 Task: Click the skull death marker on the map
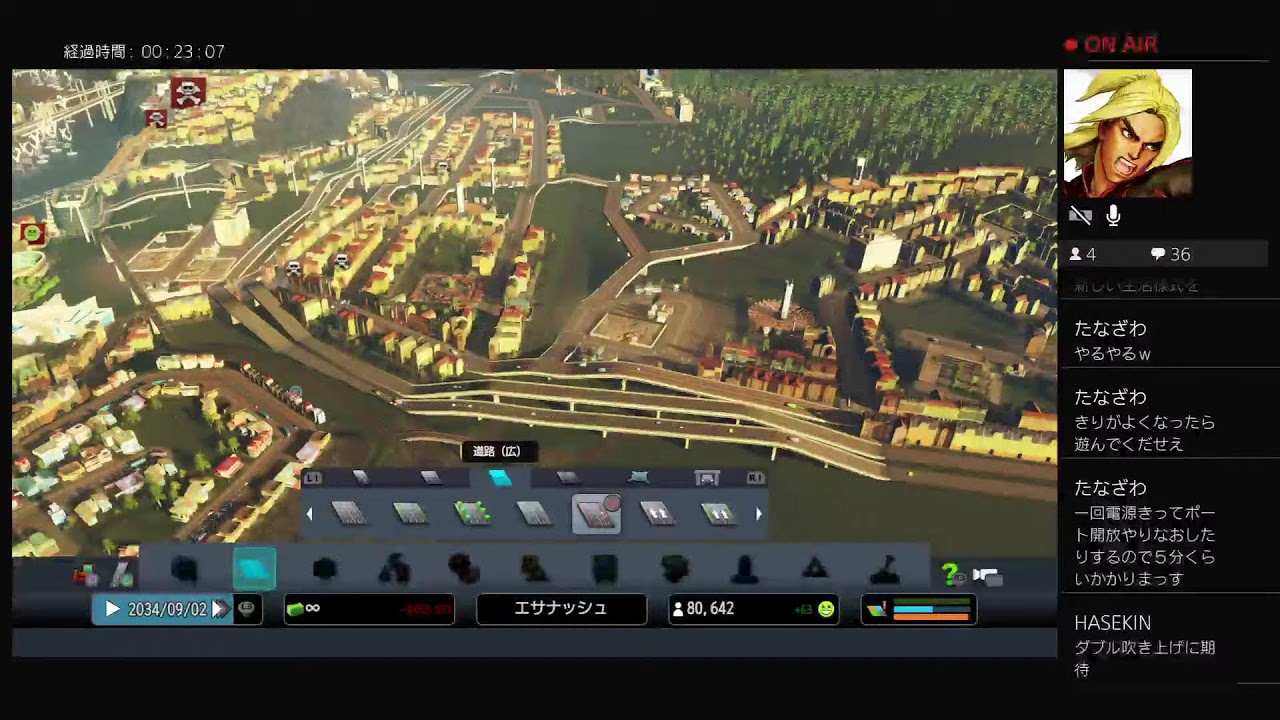coord(187,92)
